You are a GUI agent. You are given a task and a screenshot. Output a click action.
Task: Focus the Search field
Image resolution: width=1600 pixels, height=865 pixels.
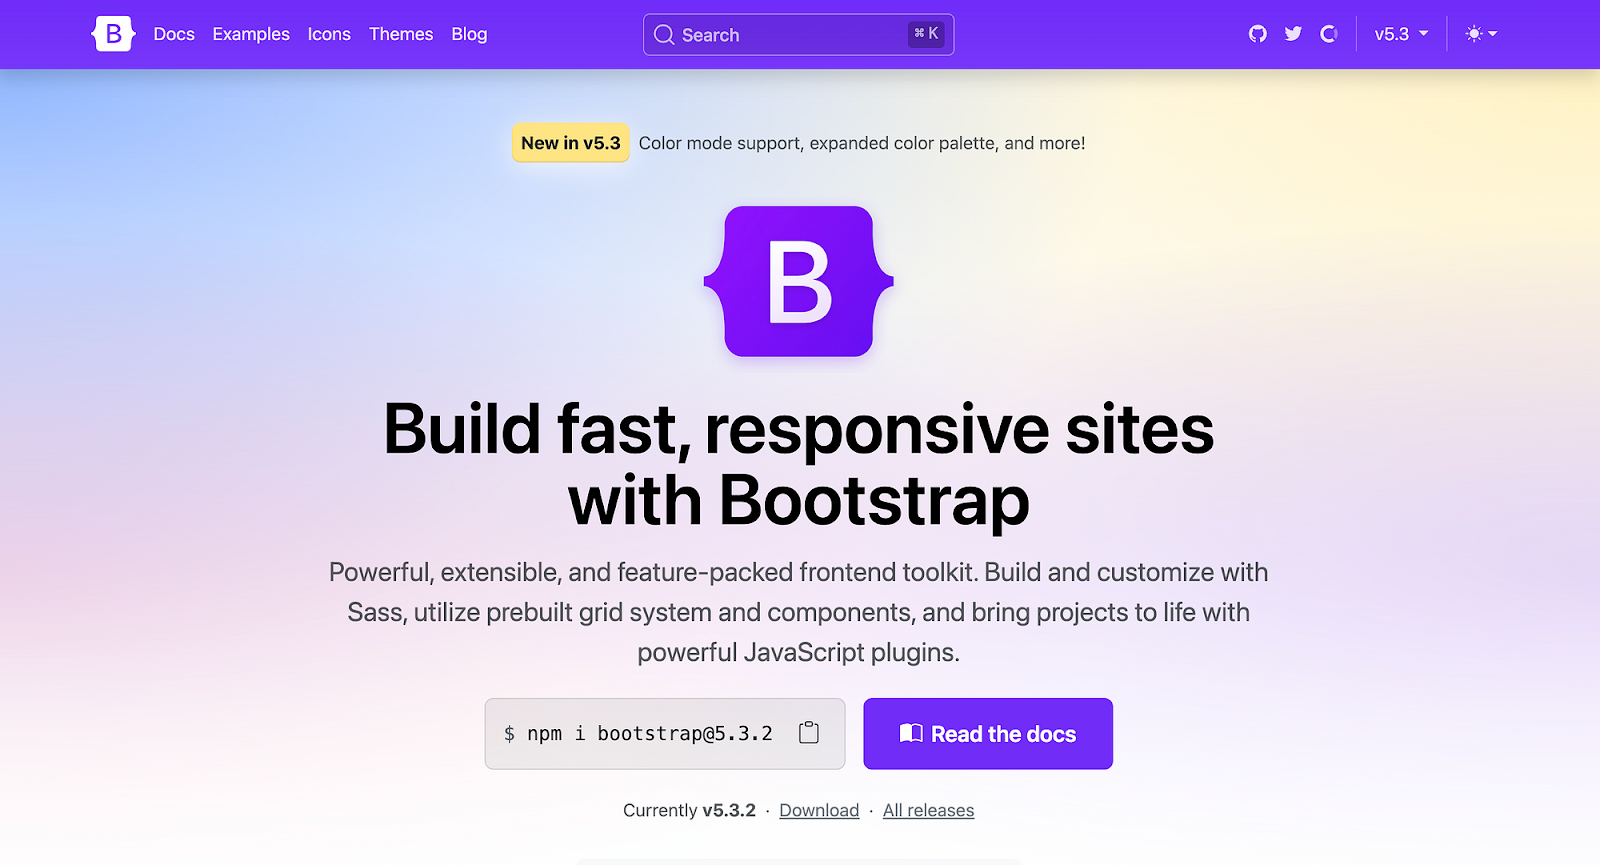[x=799, y=35]
